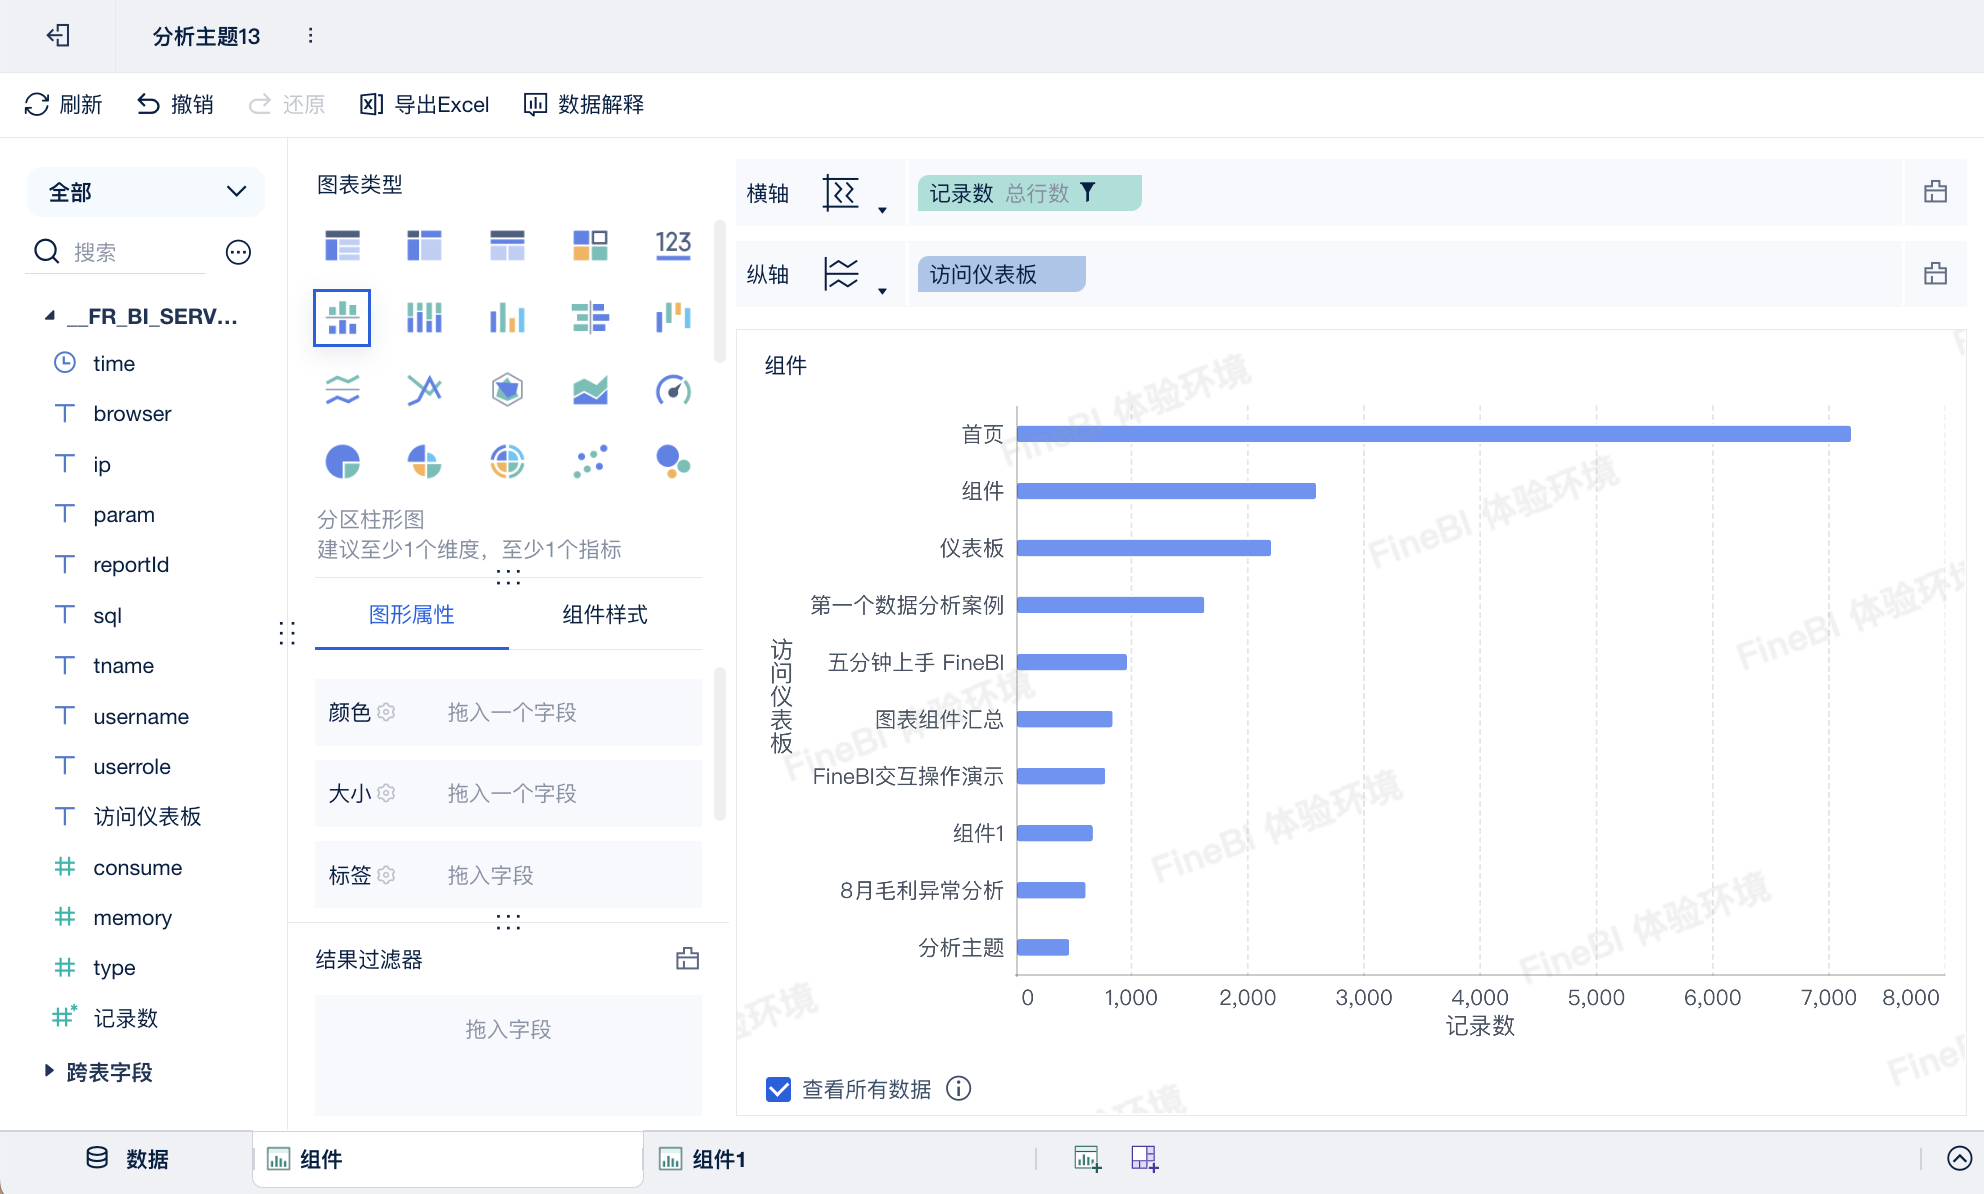Pick the KPI 123 indicator chart icon
The image size is (1984, 1194).
pos(673,245)
